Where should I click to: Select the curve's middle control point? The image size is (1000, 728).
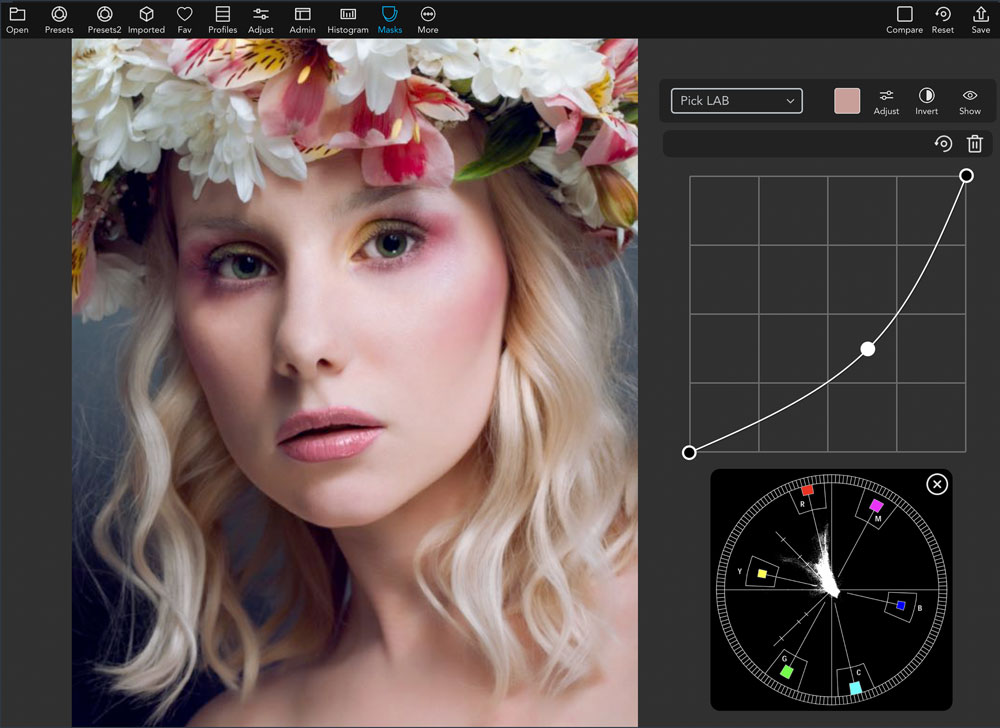pyautogui.click(x=867, y=349)
